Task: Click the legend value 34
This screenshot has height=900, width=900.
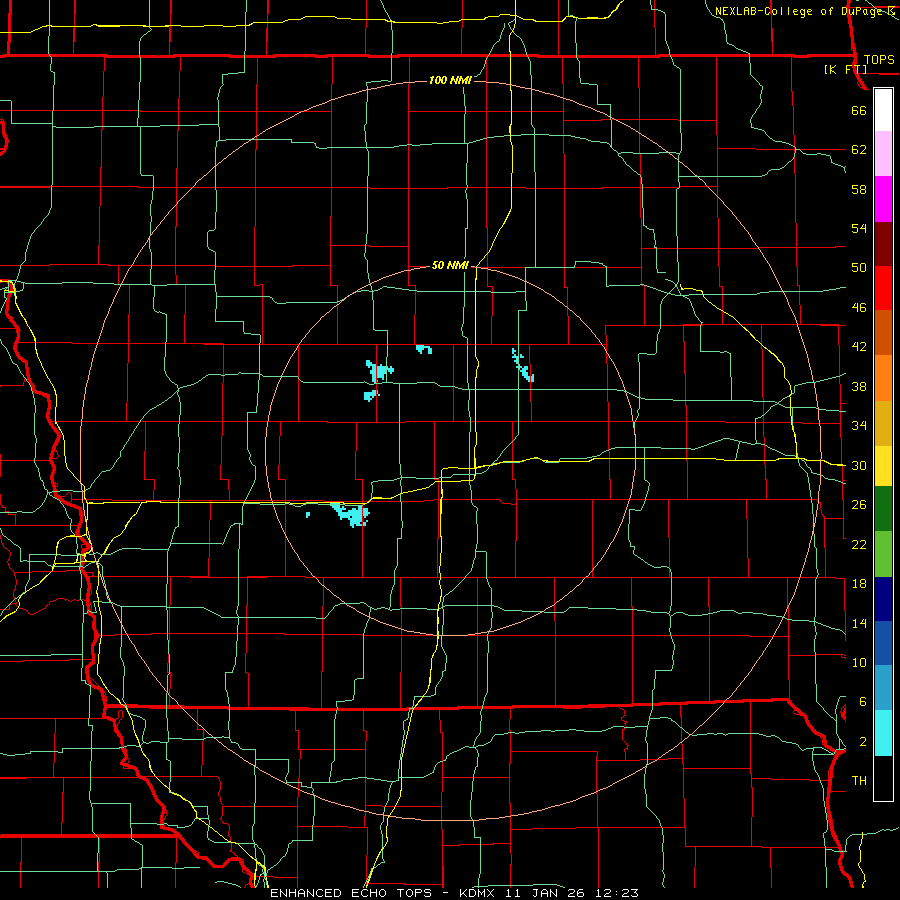Action: (x=859, y=426)
